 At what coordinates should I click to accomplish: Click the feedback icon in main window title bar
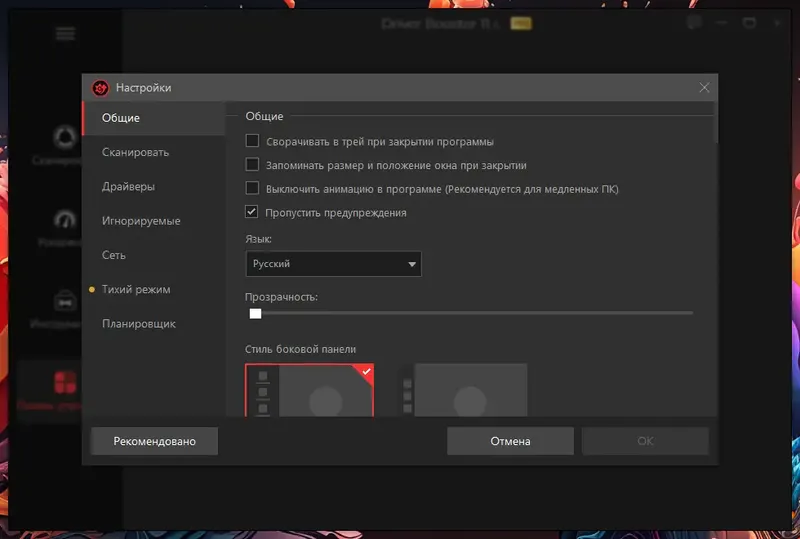694,22
